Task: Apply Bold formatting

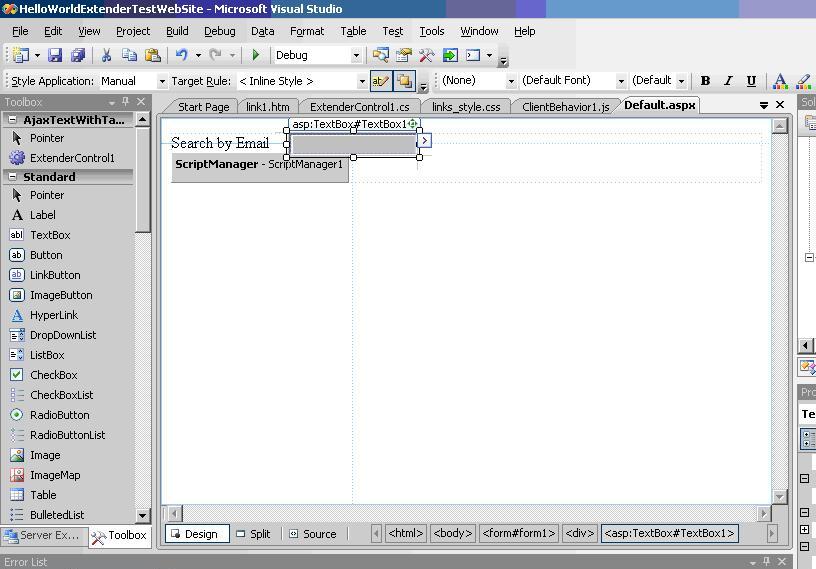Action: pos(706,81)
